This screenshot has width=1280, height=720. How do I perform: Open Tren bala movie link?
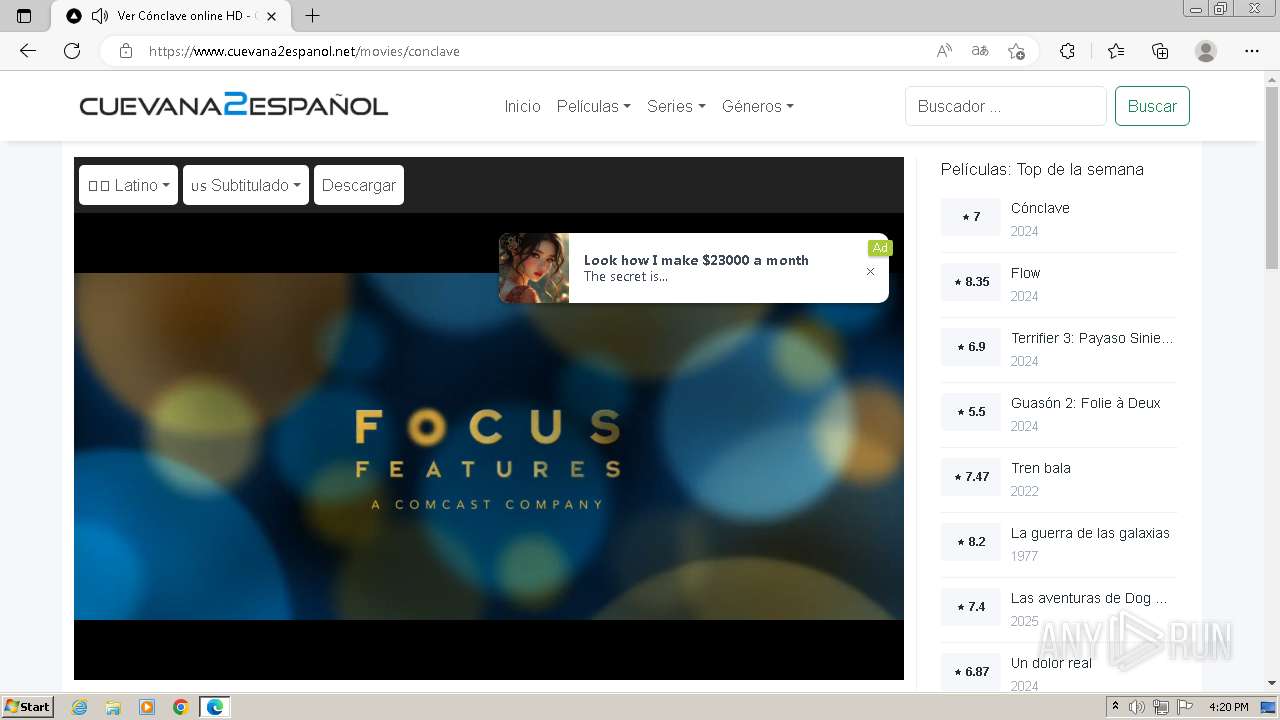coord(1041,468)
